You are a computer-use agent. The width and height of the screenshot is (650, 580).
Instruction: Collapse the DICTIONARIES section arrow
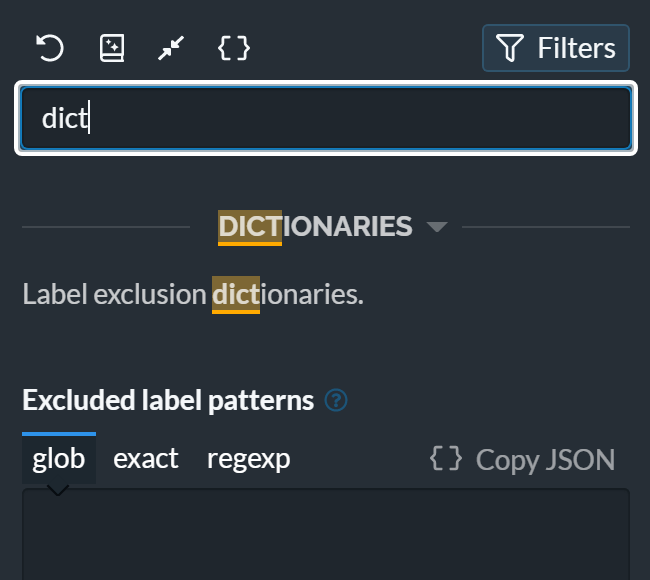tap(437, 227)
